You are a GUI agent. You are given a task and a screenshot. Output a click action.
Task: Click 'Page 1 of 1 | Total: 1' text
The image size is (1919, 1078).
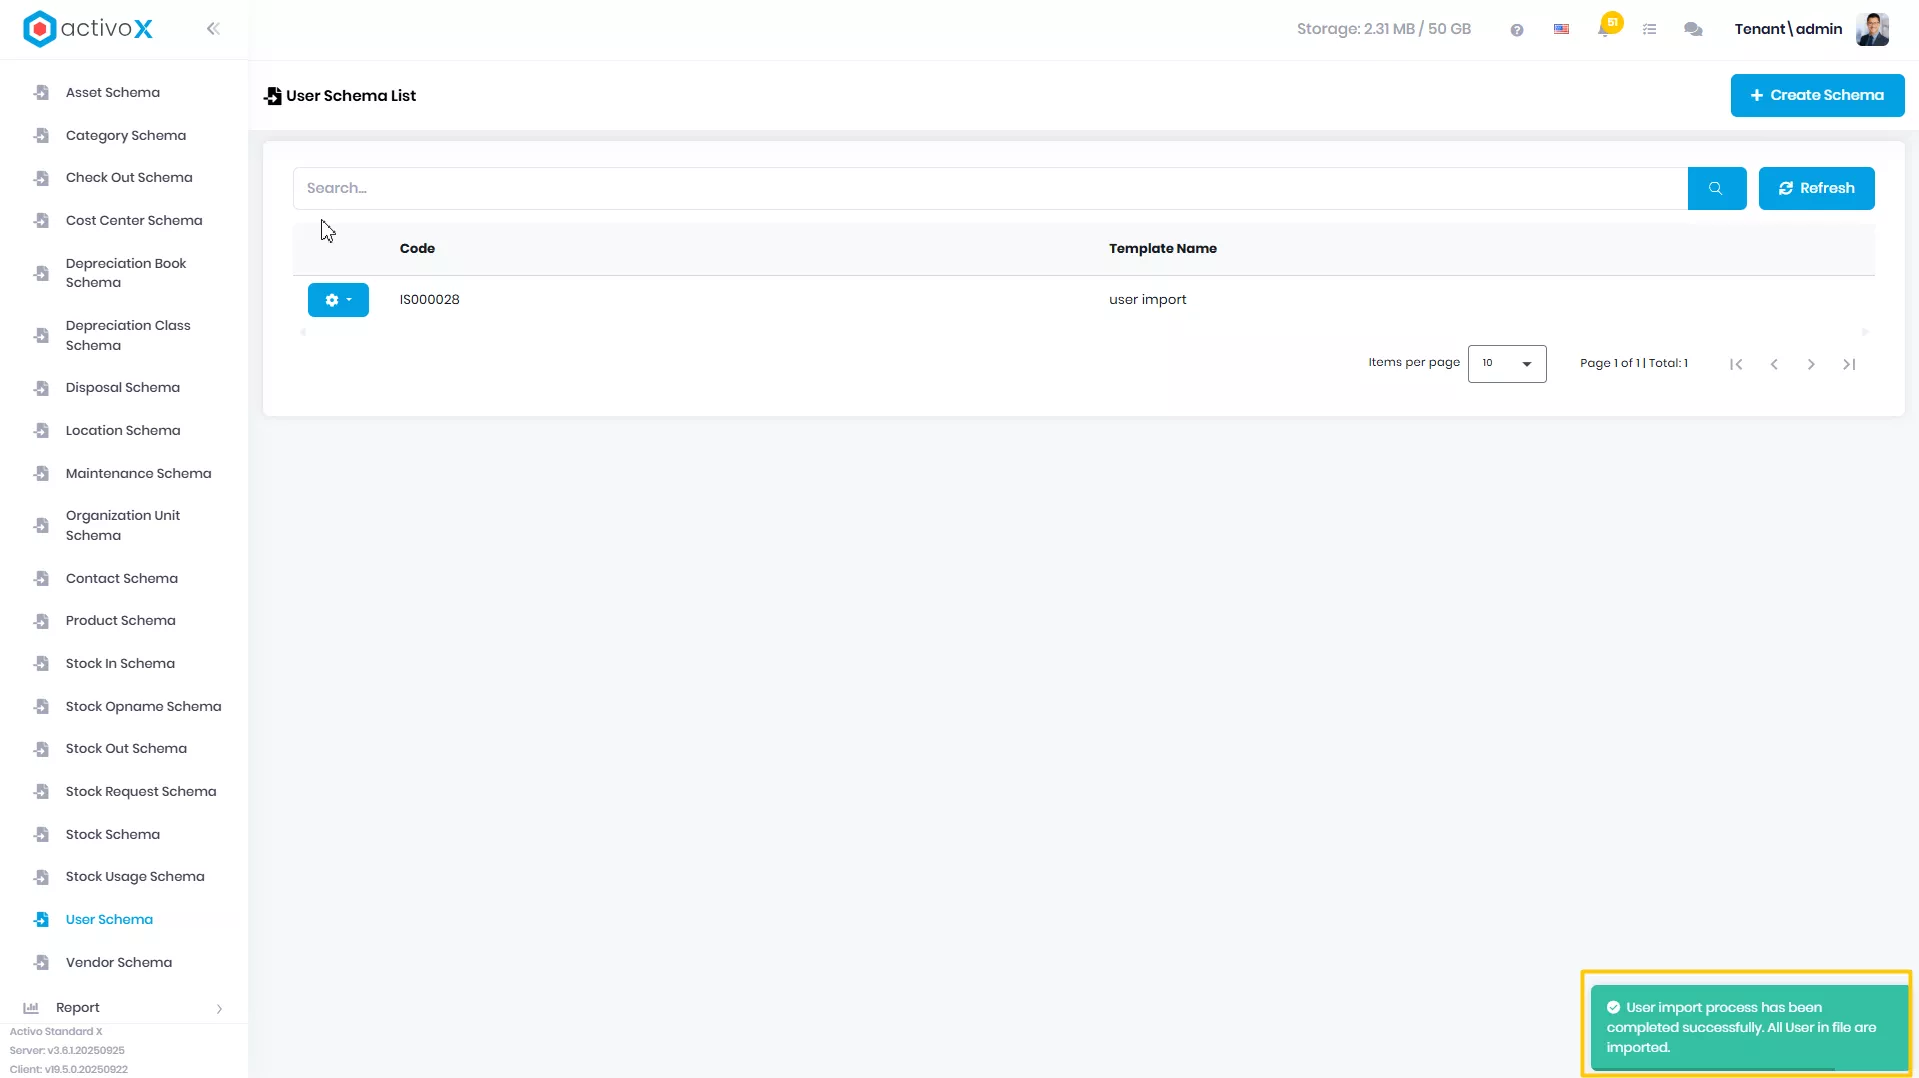click(1634, 363)
